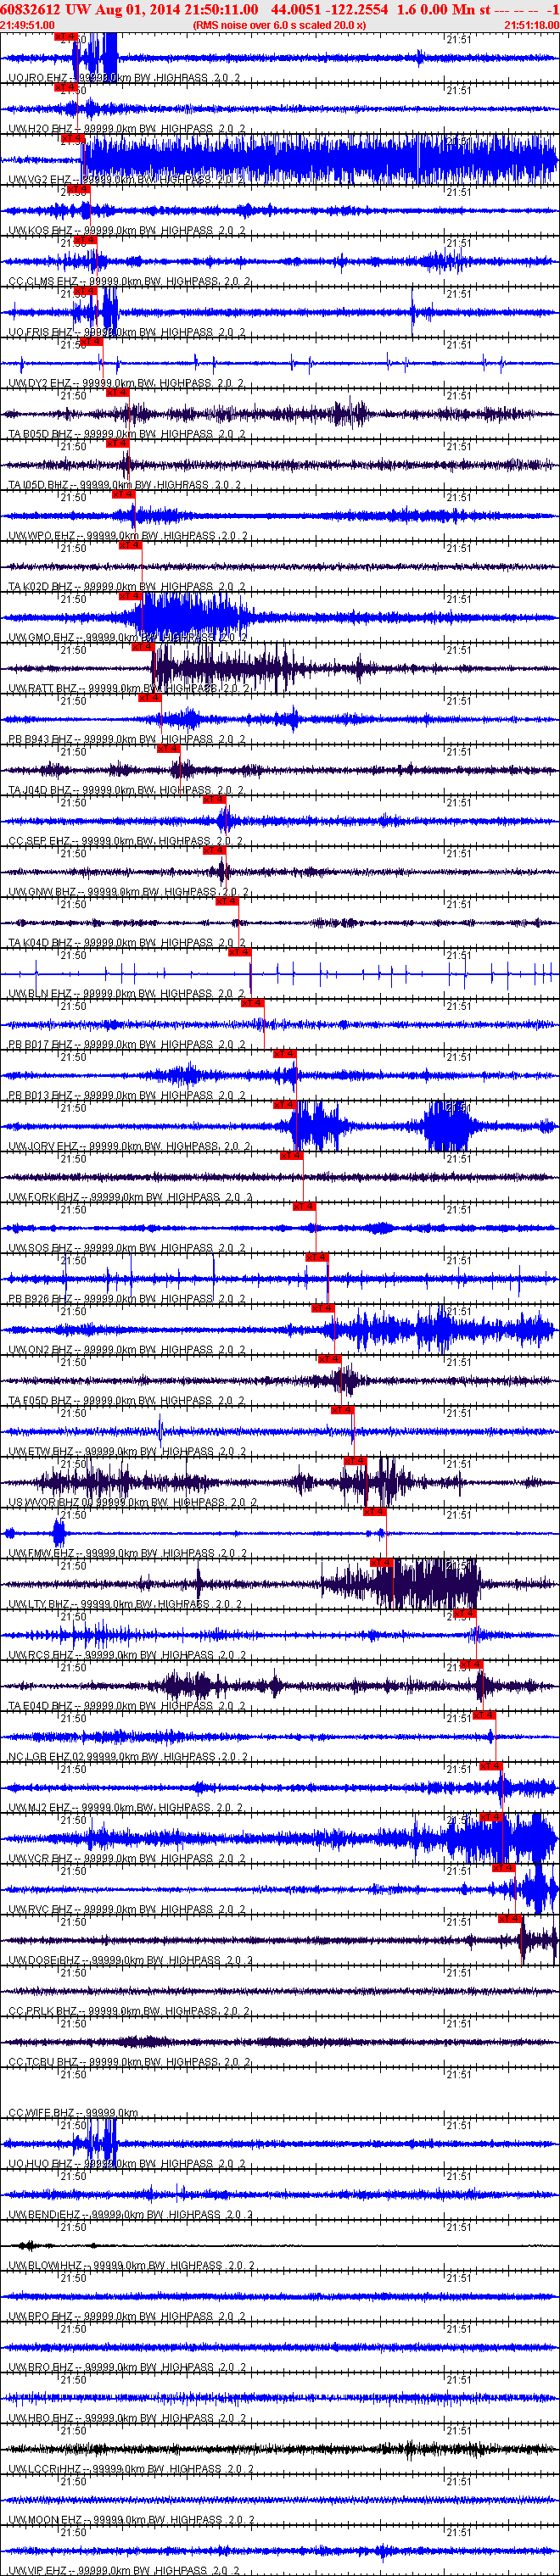
Task: Select the UW.VIP EHZ station label
Action: (x=124, y=2570)
